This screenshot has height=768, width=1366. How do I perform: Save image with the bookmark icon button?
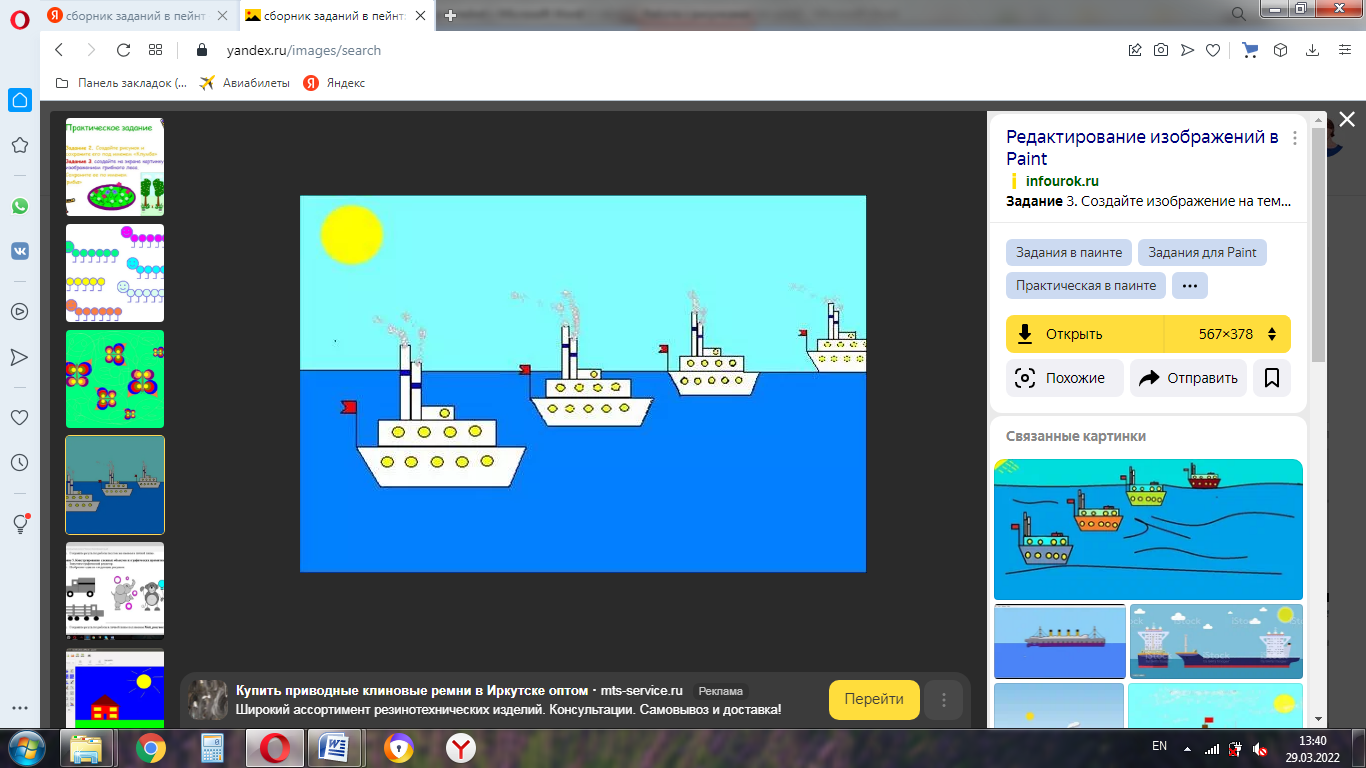point(1272,378)
